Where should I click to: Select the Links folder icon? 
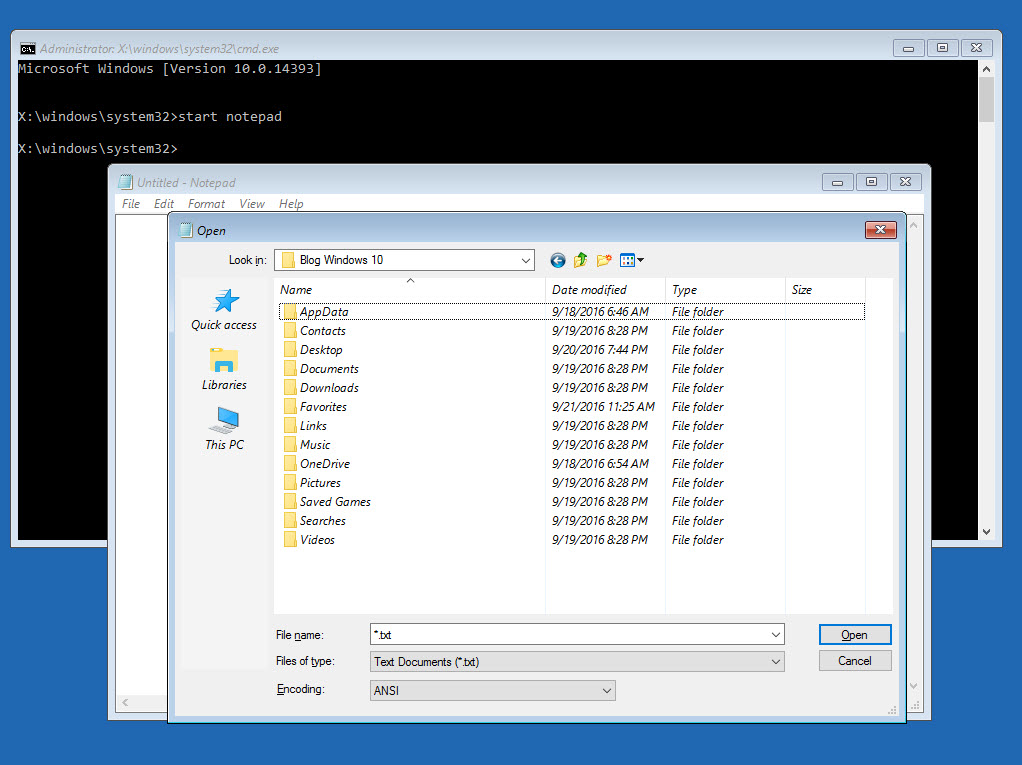[x=290, y=426]
